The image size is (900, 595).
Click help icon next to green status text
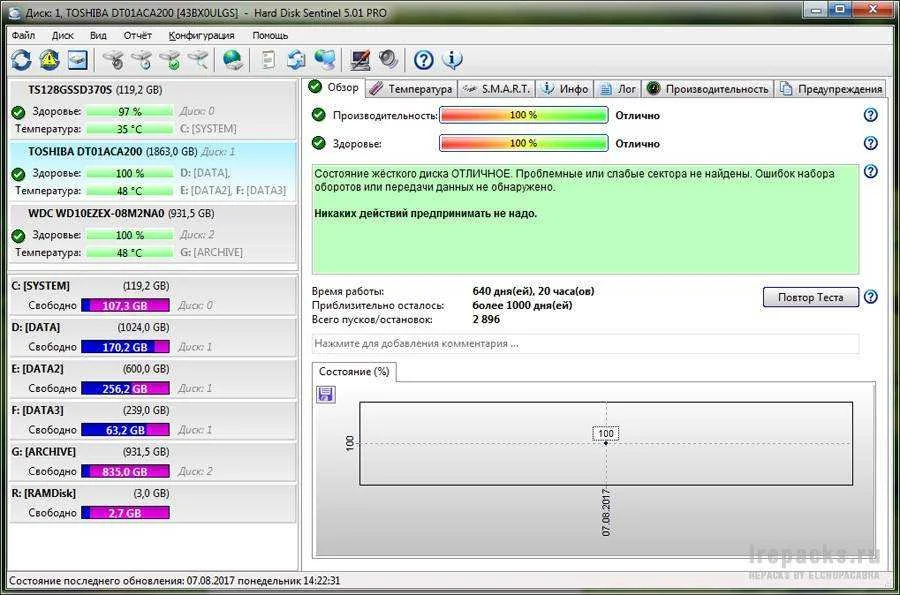[x=871, y=171]
